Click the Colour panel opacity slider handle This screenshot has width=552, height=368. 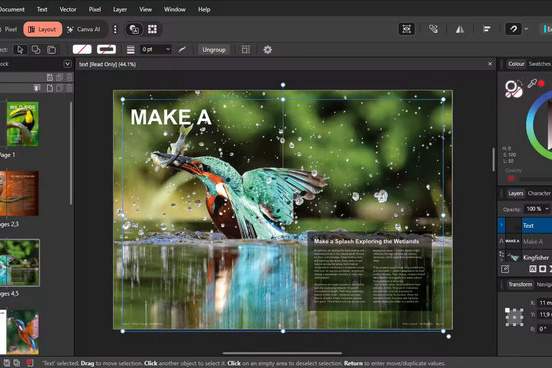511,179
